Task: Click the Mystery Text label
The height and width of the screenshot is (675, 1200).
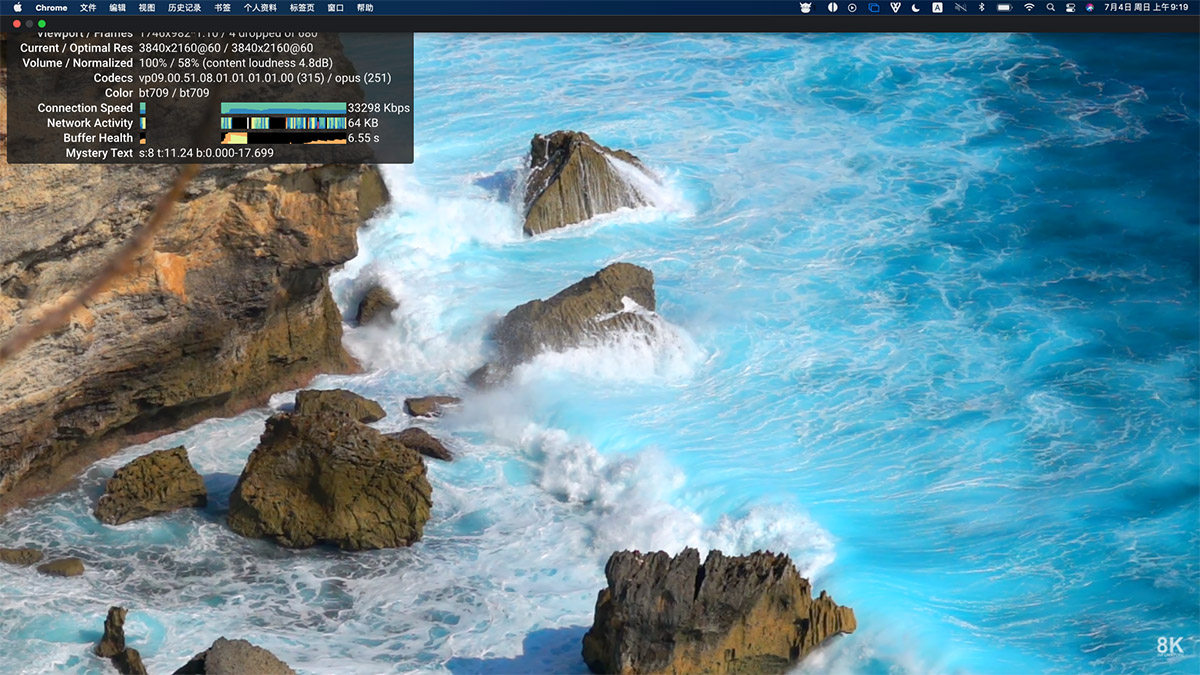Action: pos(99,153)
